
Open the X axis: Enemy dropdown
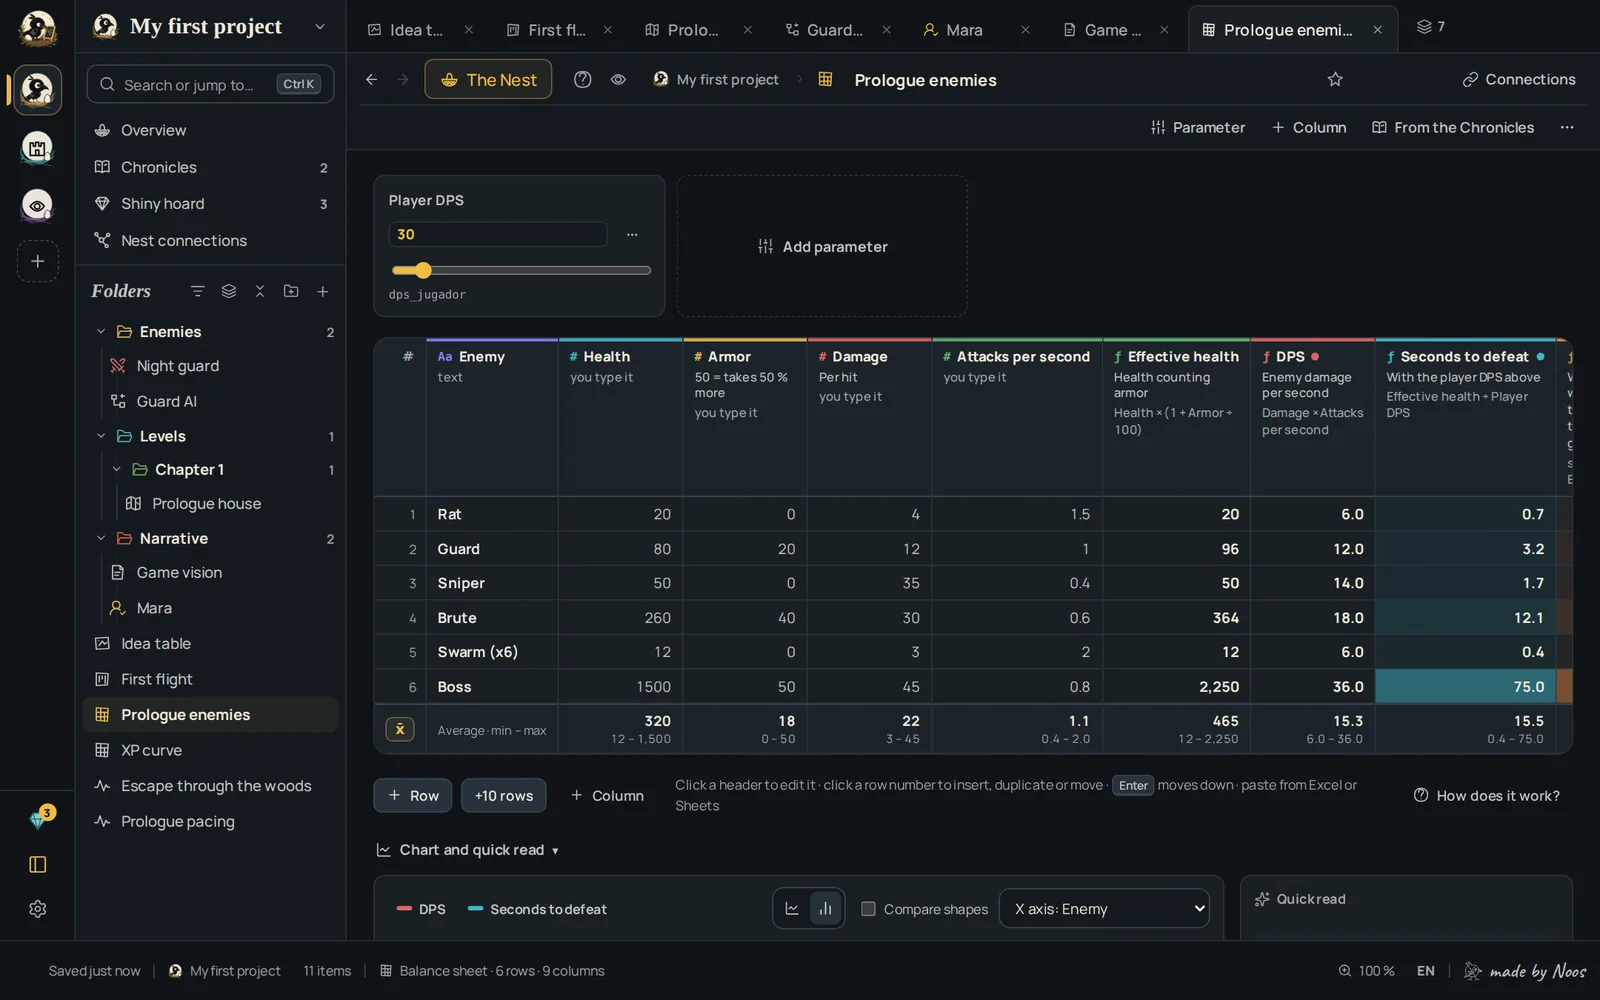click(1104, 909)
